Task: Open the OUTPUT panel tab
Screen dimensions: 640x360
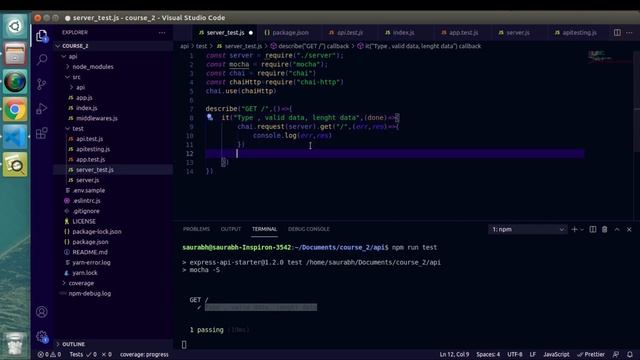Action: (231, 229)
